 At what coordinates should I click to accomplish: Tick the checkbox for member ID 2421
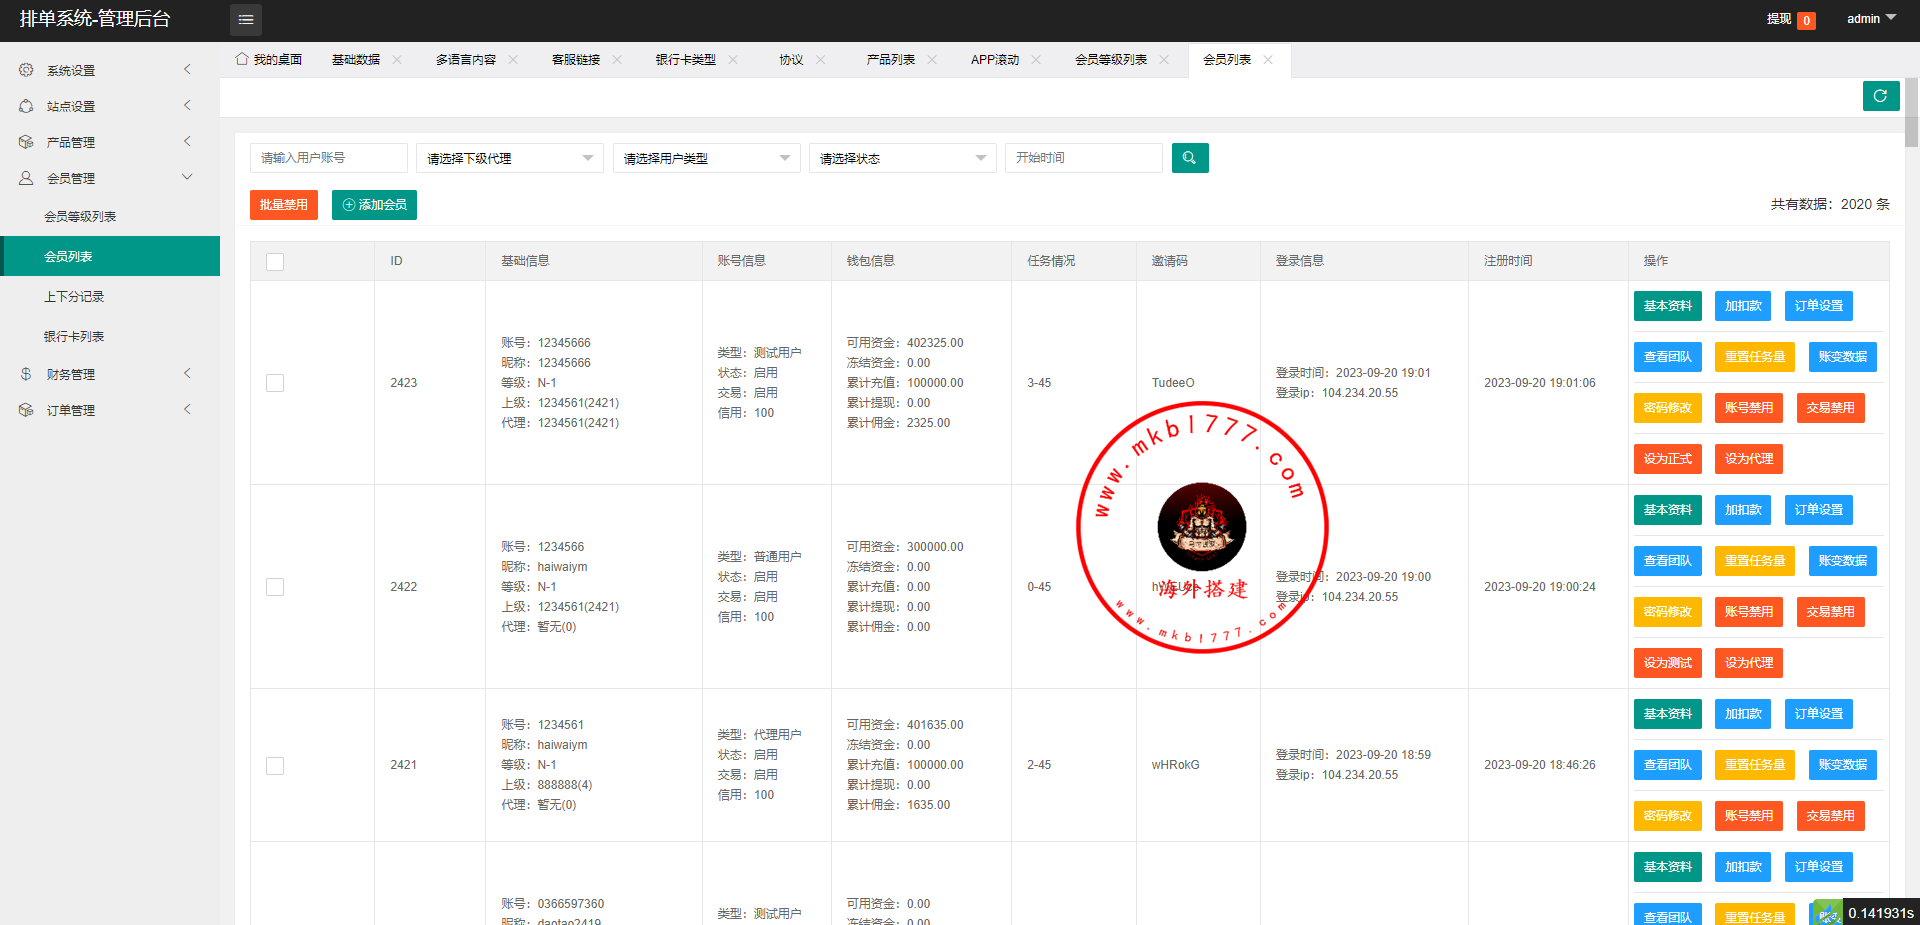275,766
